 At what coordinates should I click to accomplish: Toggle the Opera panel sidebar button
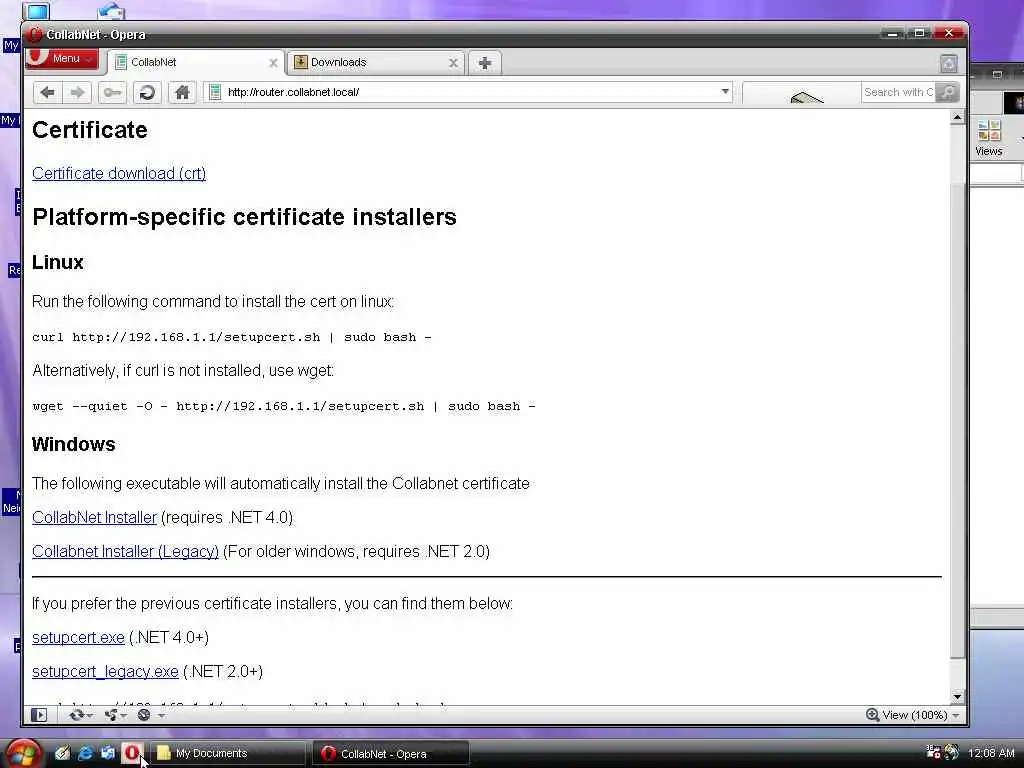[x=39, y=715]
